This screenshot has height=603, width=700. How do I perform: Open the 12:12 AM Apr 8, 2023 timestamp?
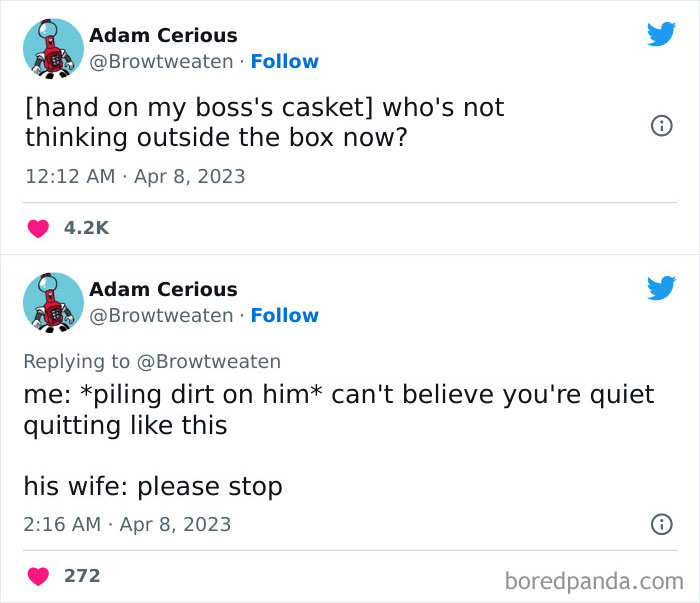[135, 176]
